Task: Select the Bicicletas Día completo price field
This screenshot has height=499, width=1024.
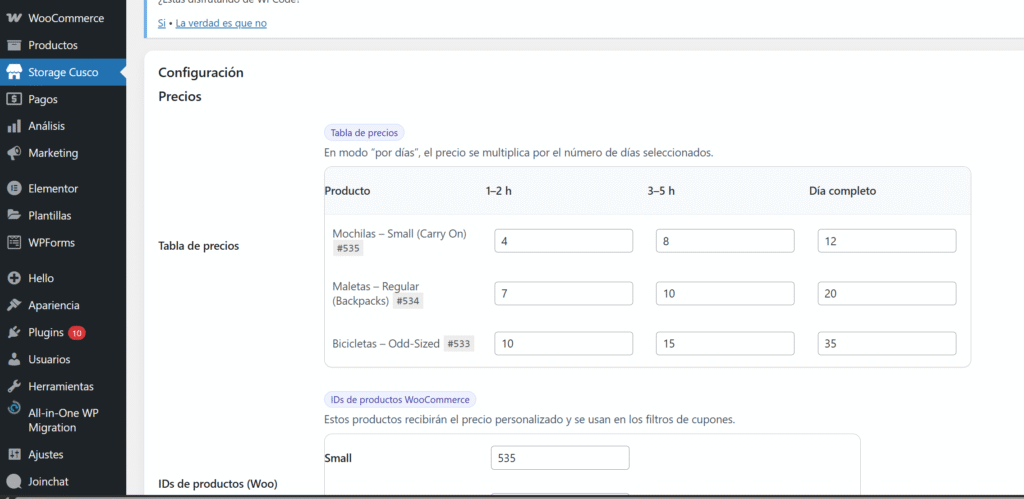Action: point(886,344)
